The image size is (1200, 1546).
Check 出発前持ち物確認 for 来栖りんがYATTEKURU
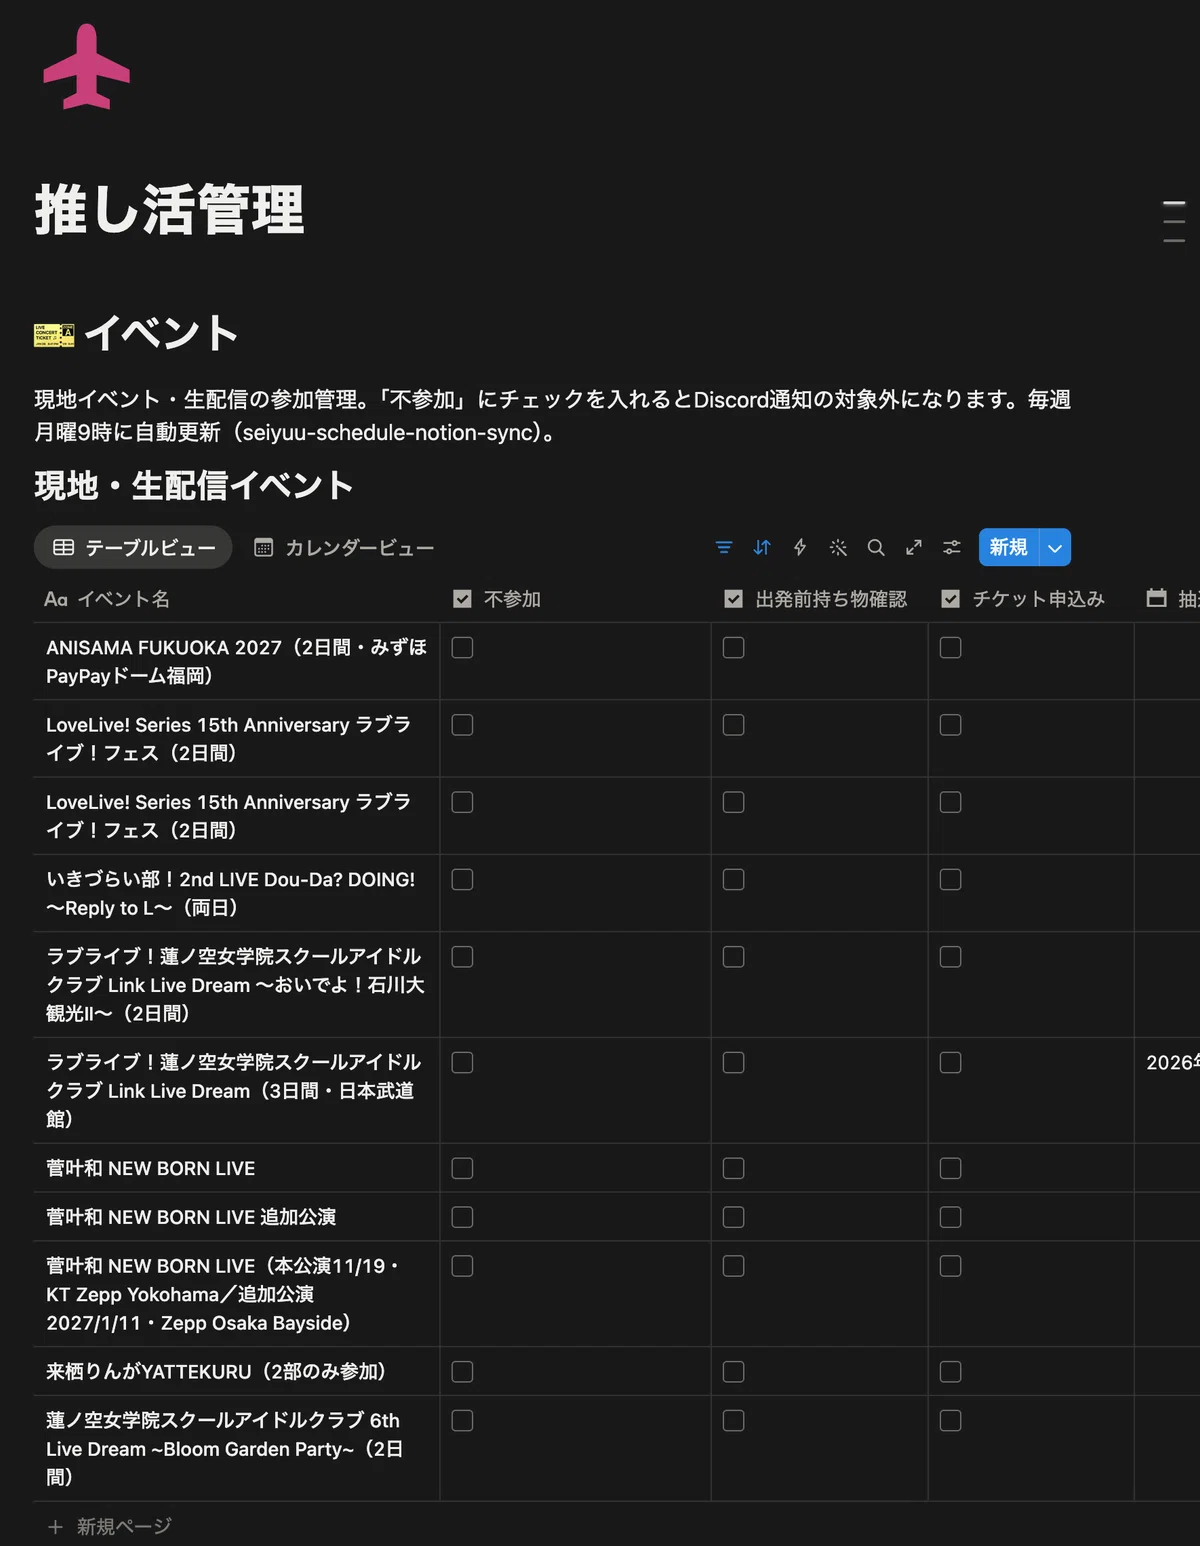(x=733, y=1371)
